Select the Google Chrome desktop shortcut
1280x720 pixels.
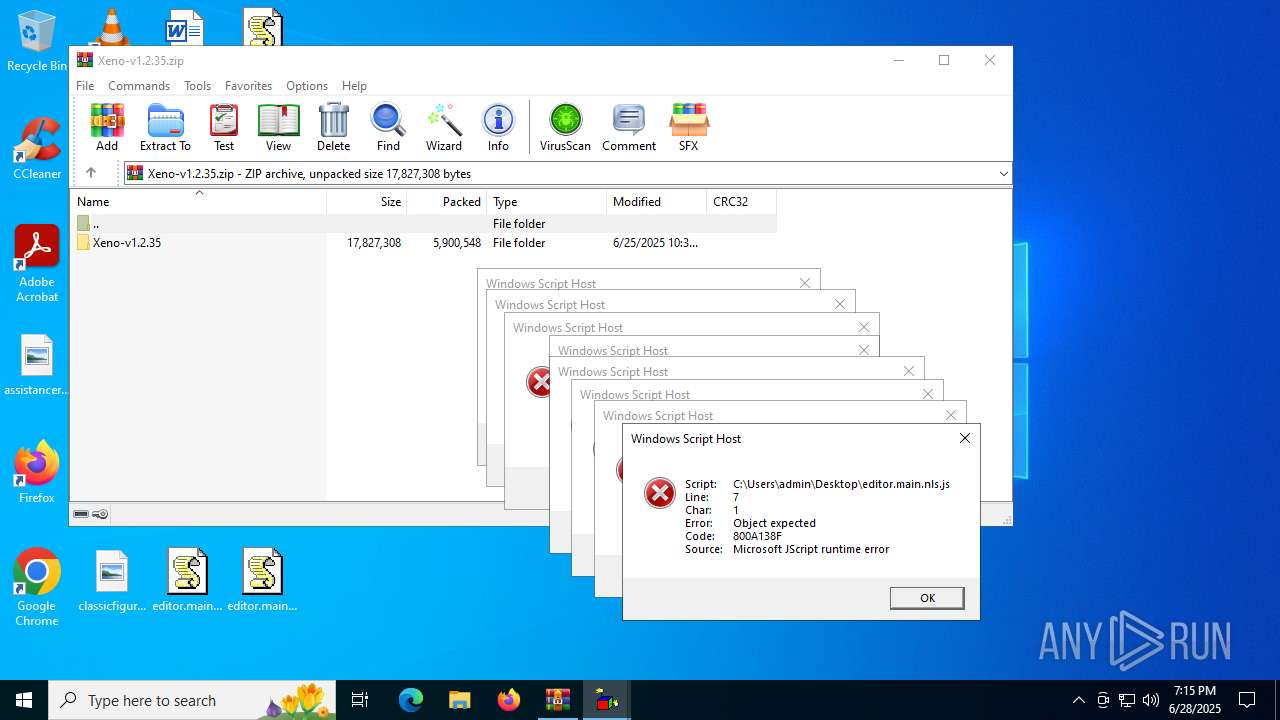click(37, 588)
